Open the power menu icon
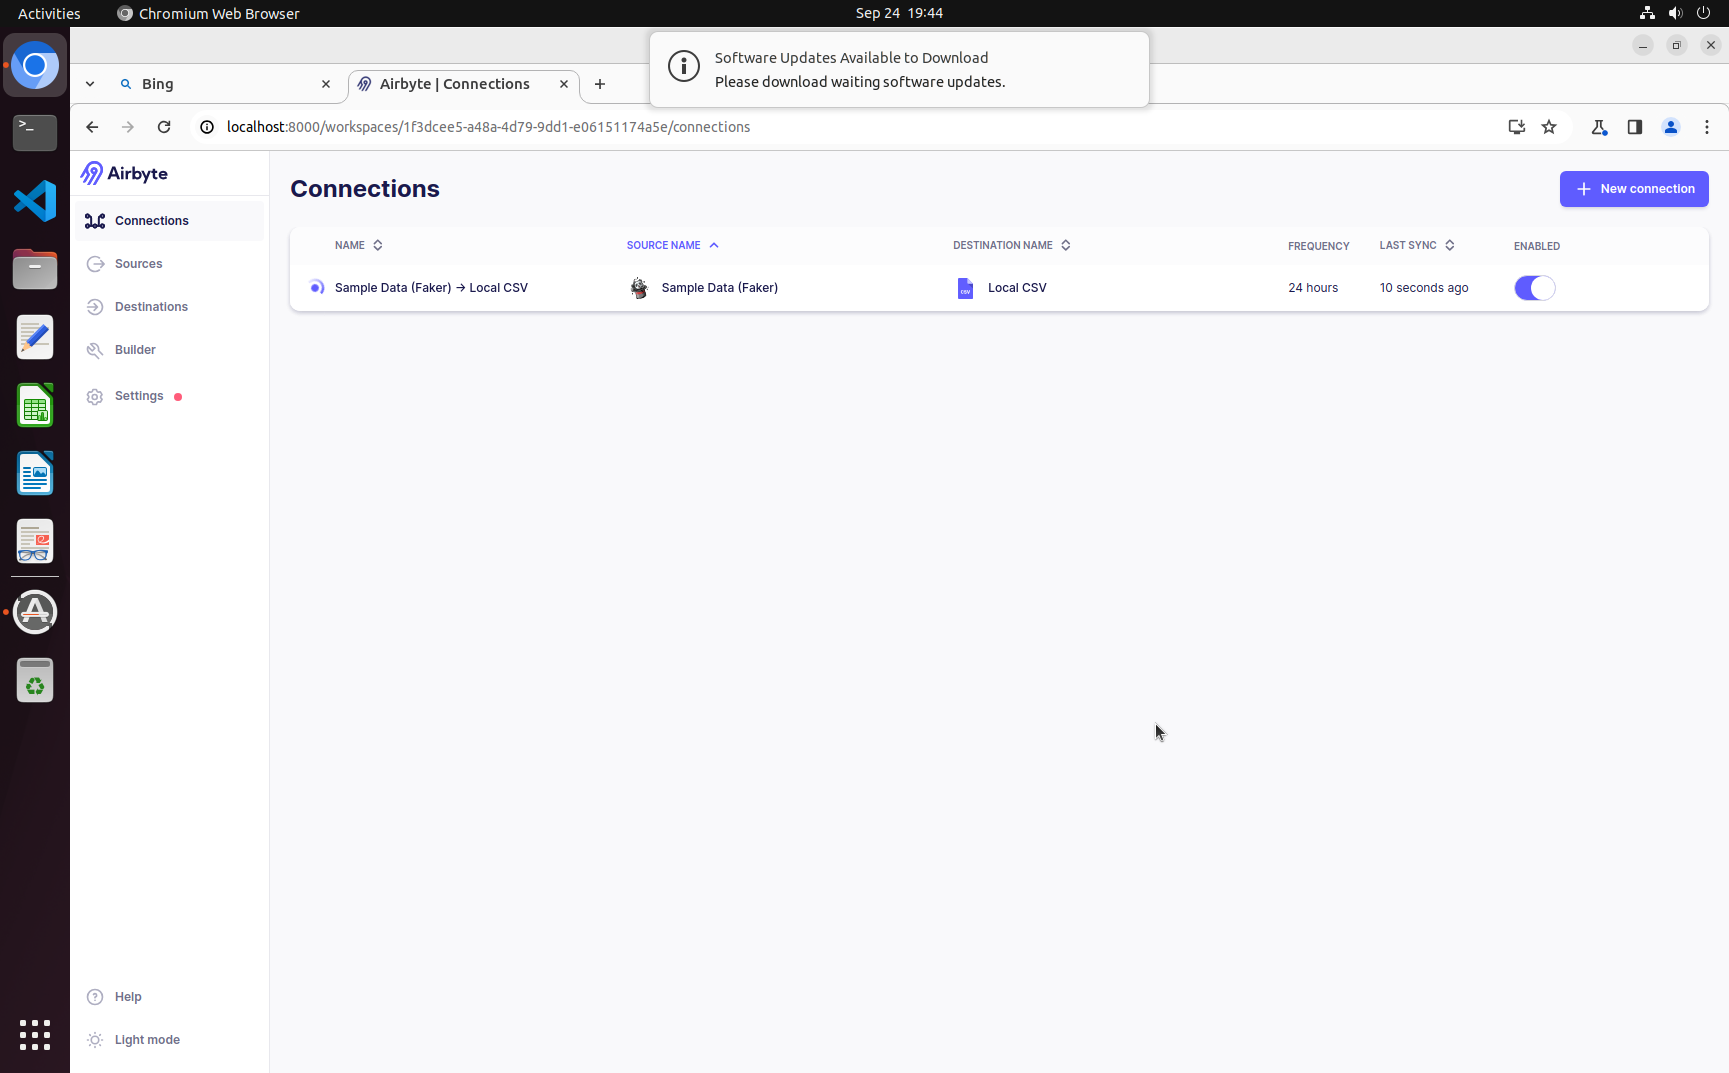Viewport: 1729px width, 1073px height. [1704, 13]
